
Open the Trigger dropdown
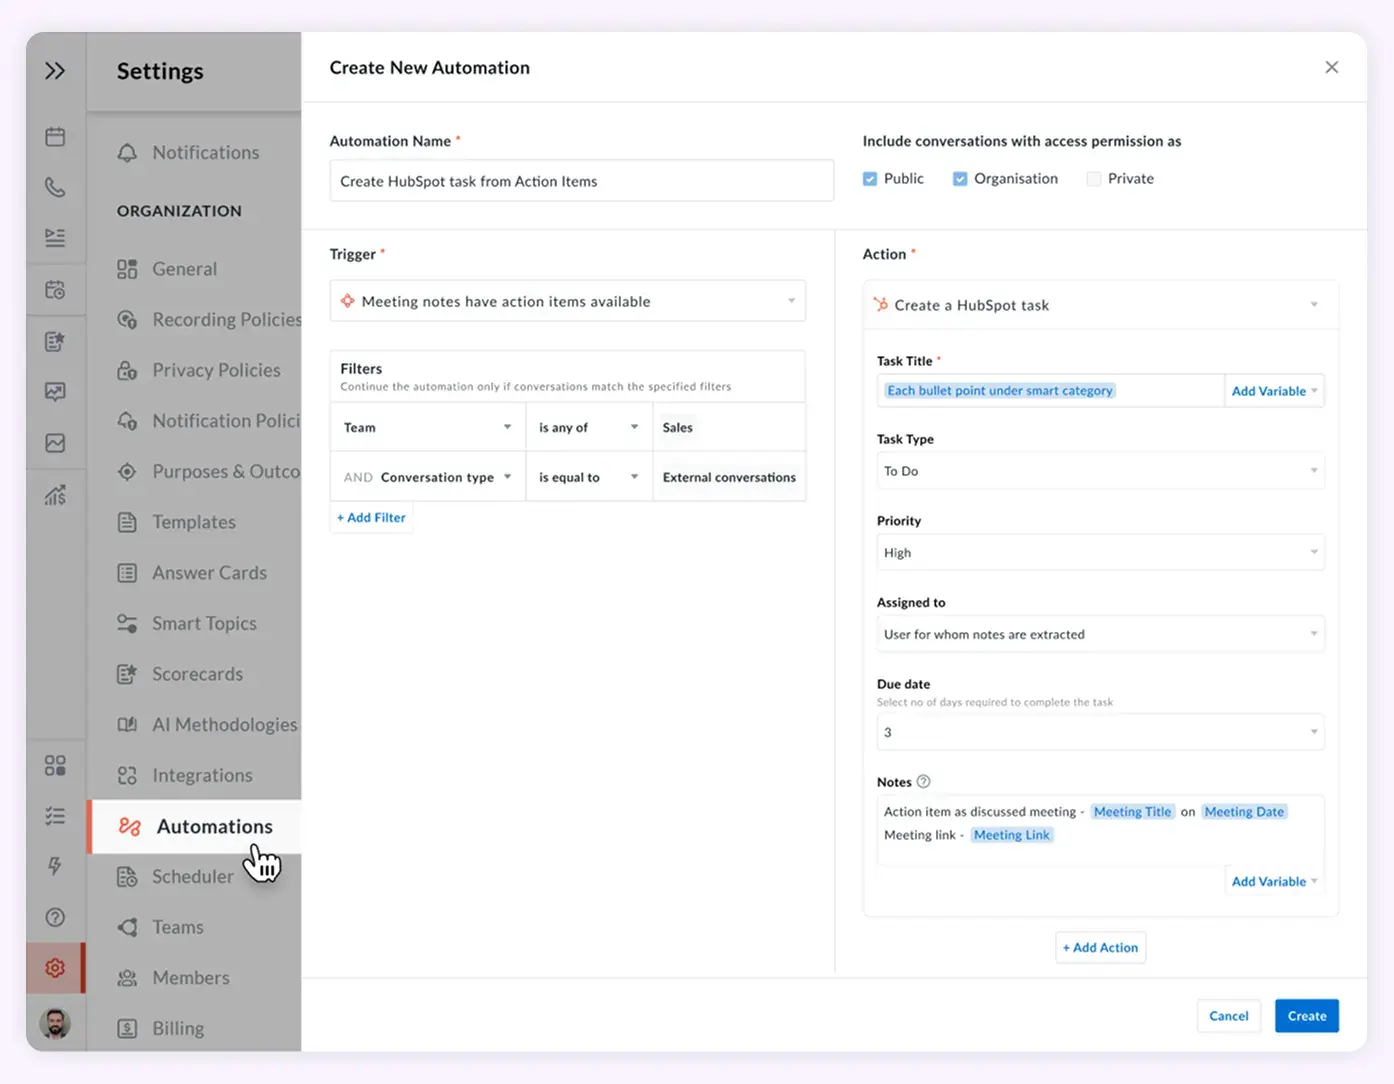(x=567, y=301)
